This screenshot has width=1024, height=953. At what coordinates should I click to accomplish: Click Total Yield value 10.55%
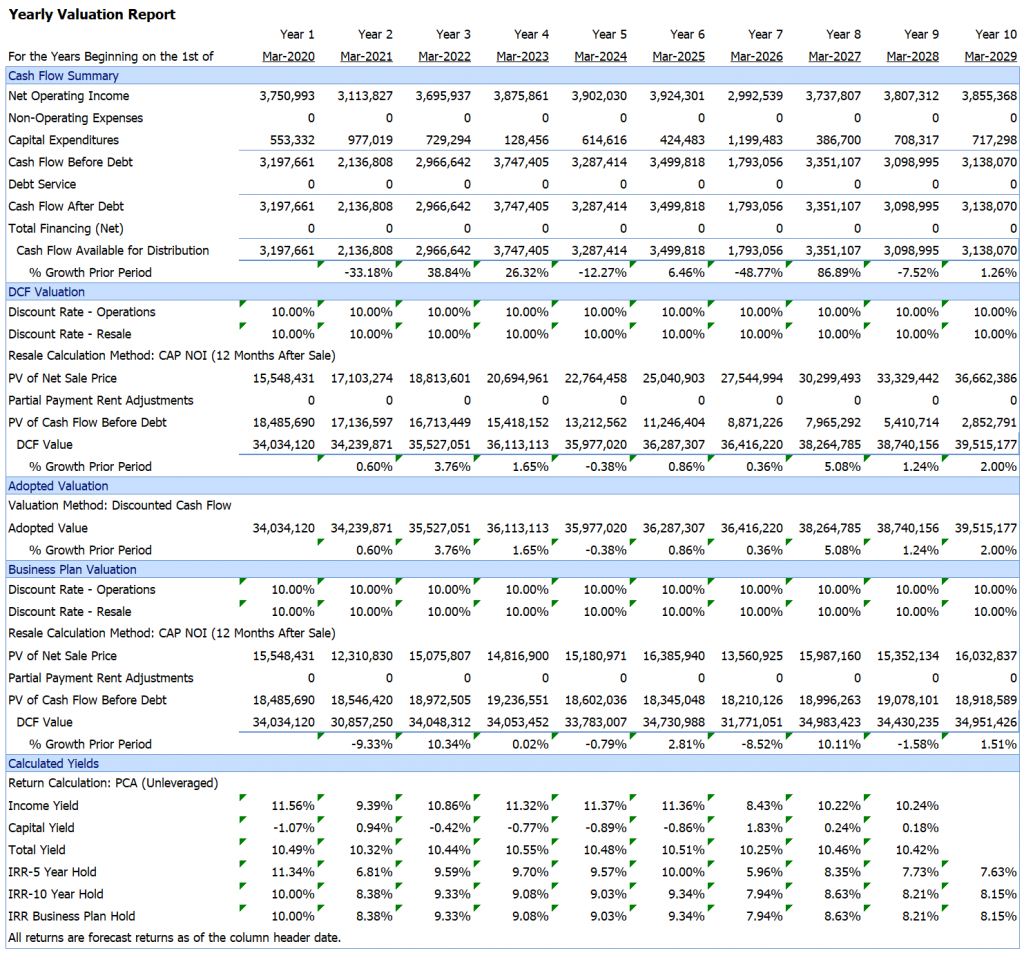pos(527,850)
